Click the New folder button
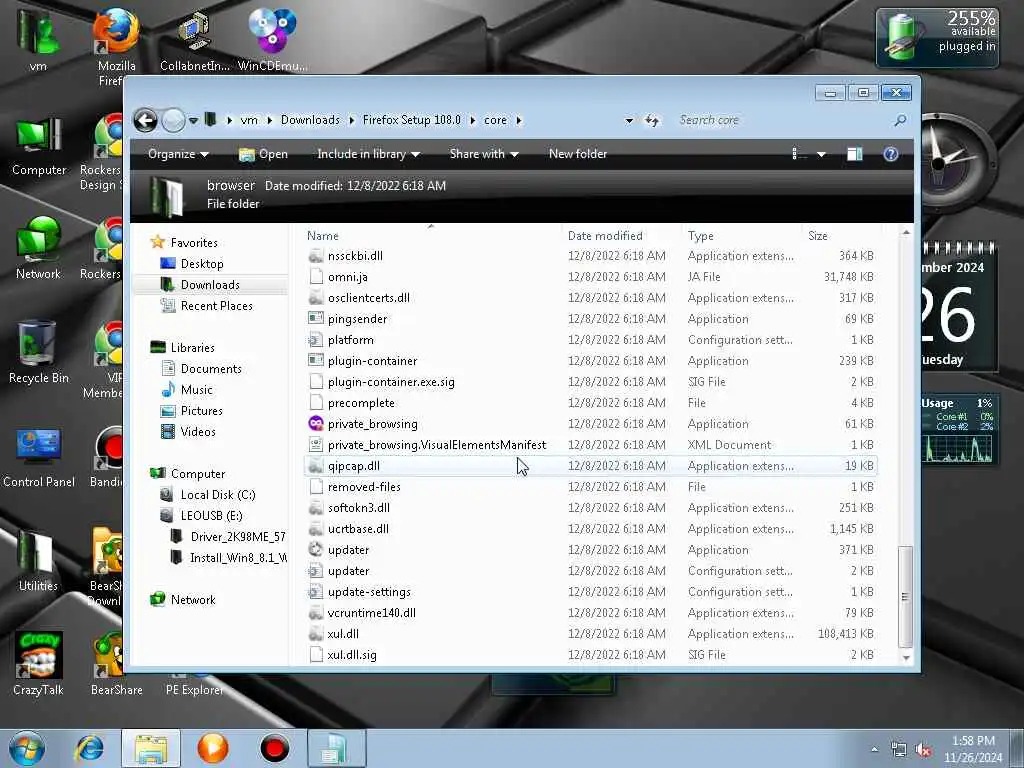 tap(578, 154)
